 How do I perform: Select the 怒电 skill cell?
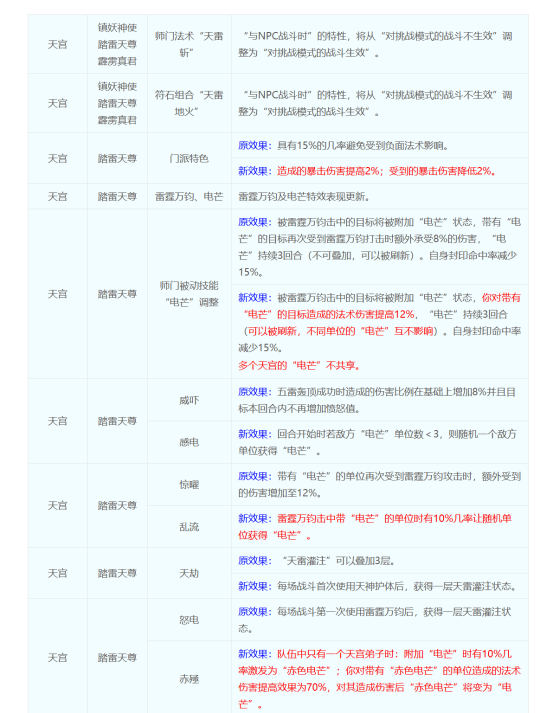tap(189, 620)
